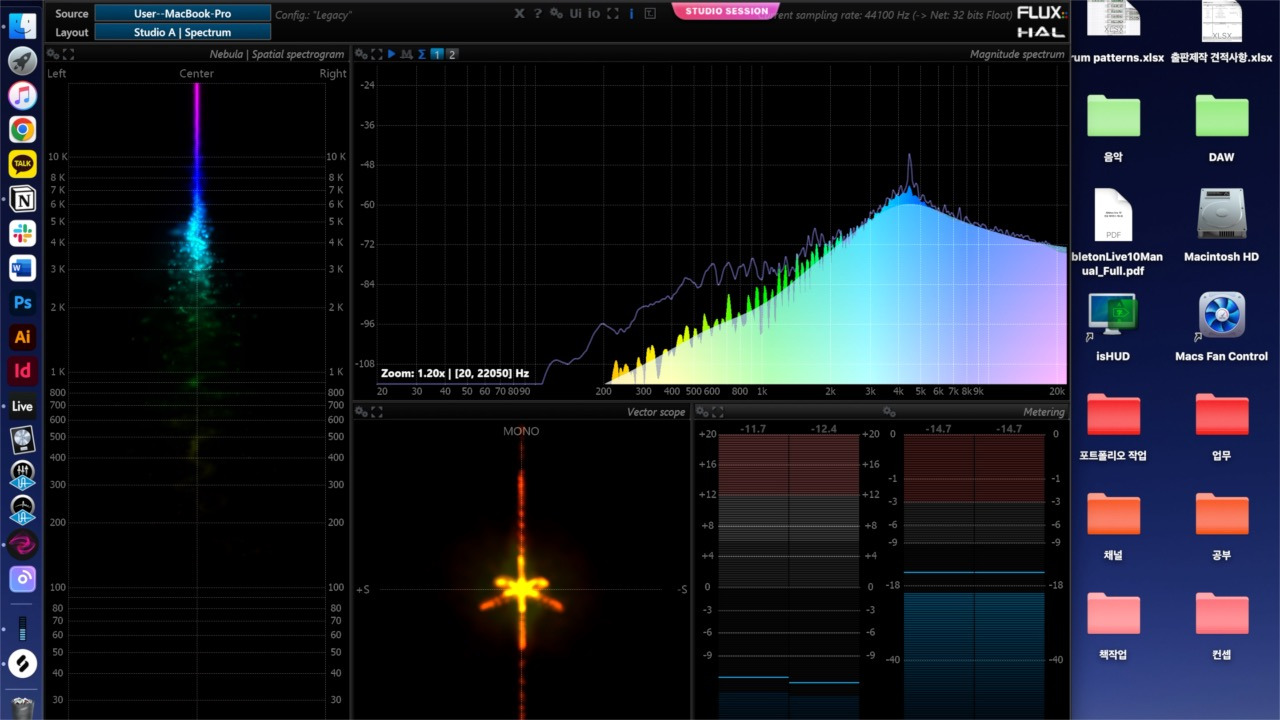Open KakaoTalk from the Dock
1280x720 pixels.
click(22, 164)
